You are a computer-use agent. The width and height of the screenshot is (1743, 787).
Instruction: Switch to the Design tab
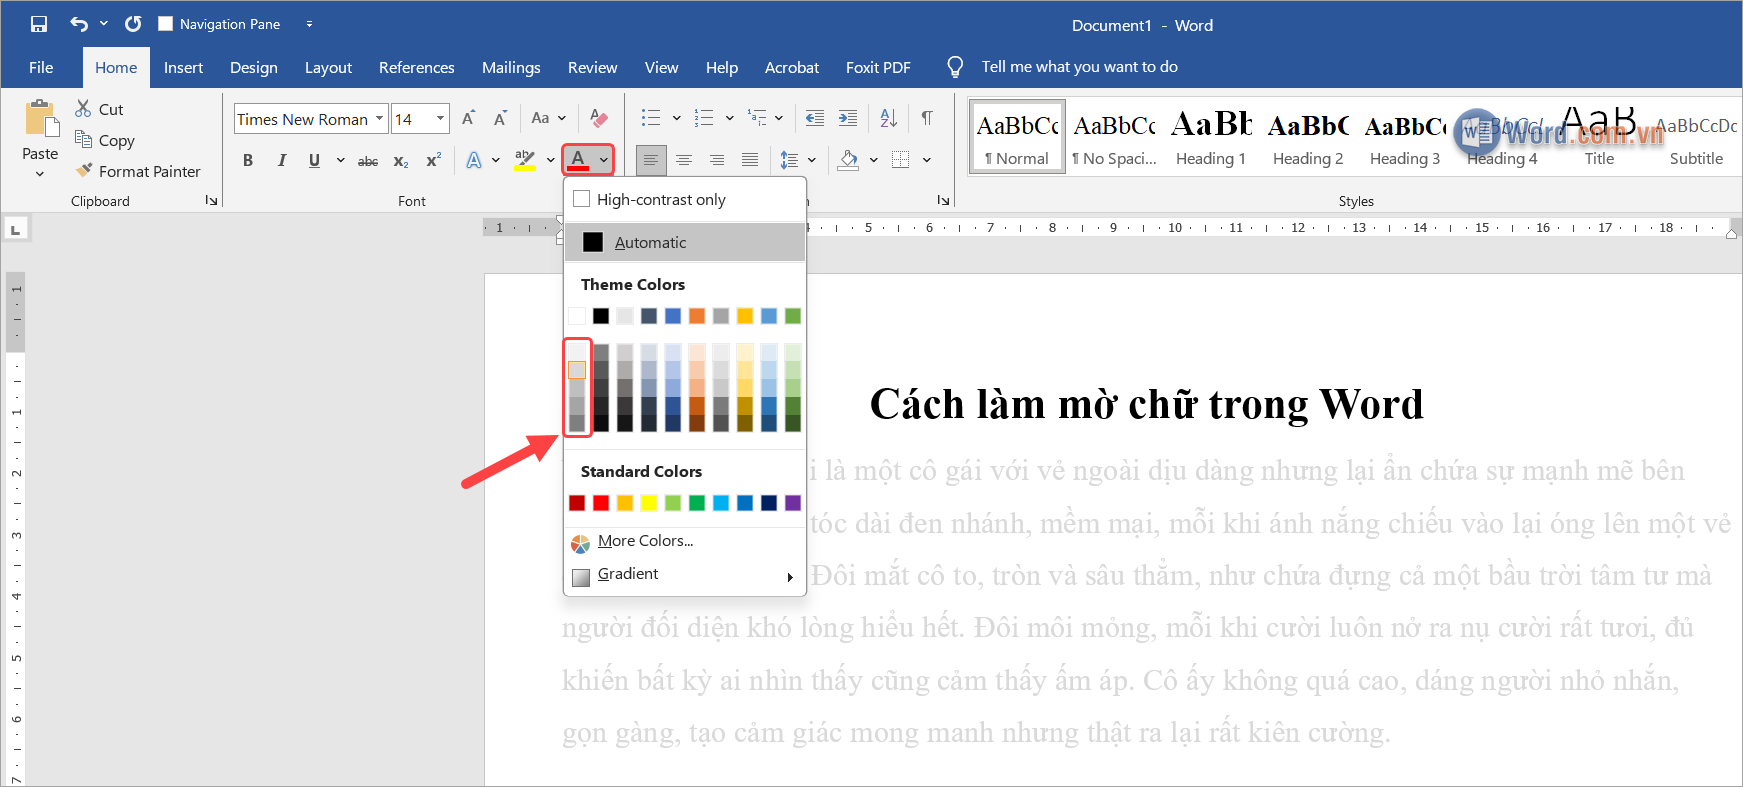click(254, 67)
